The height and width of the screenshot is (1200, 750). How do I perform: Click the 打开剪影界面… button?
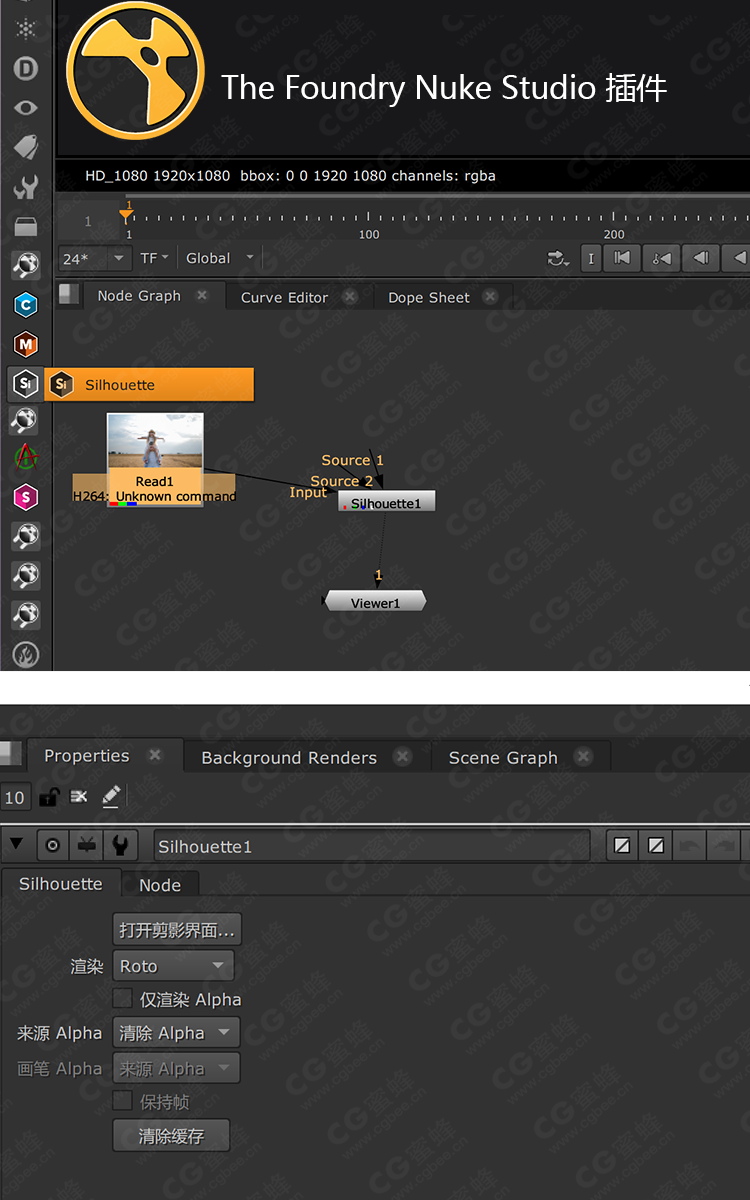(177, 930)
